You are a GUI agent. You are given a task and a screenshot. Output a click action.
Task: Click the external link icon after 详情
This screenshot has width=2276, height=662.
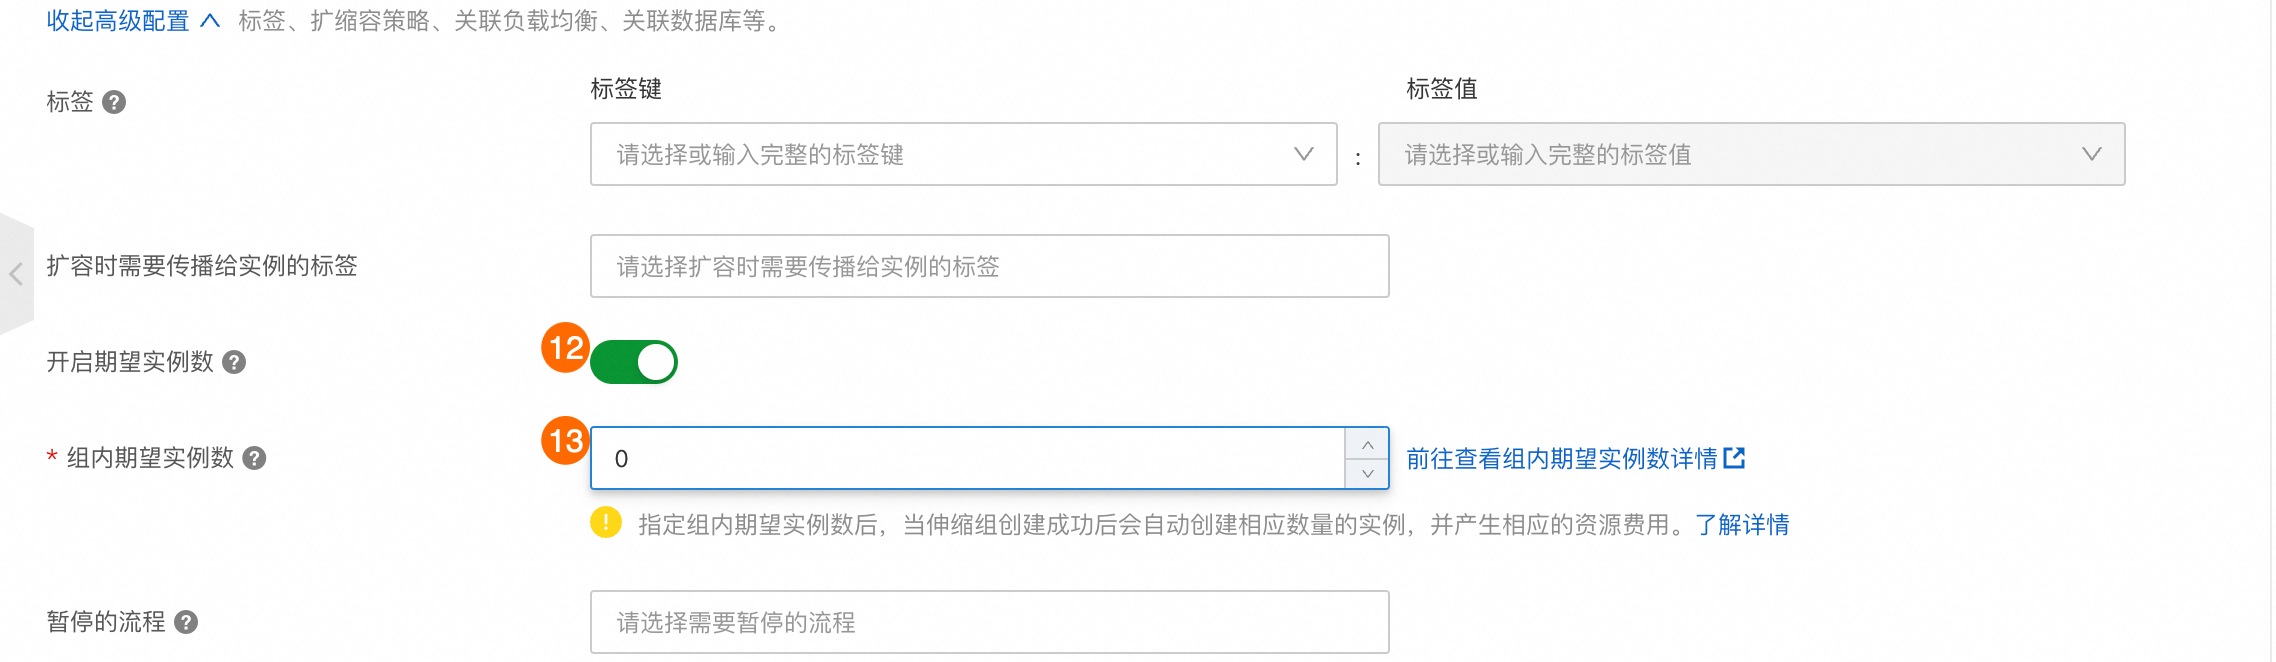point(1735,458)
